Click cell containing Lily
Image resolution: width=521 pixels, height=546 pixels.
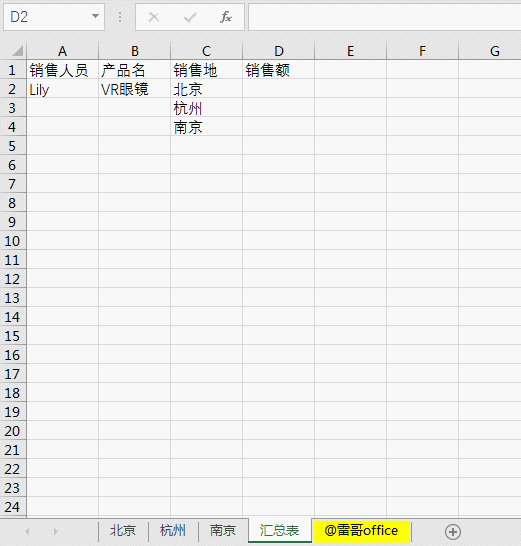(x=63, y=89)
